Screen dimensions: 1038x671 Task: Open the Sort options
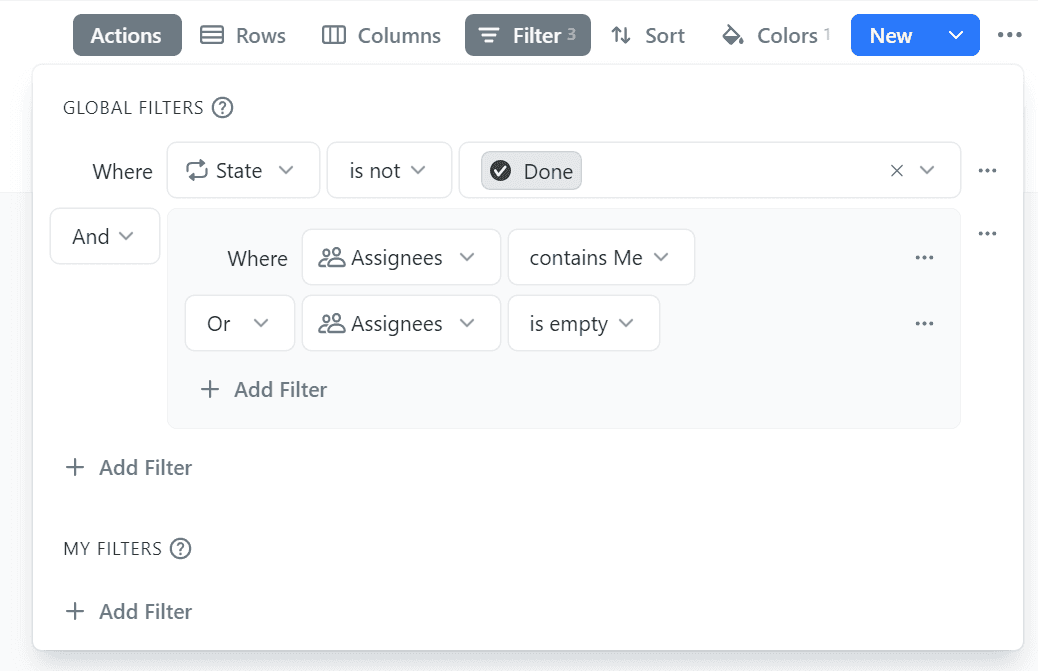point(647,35)
